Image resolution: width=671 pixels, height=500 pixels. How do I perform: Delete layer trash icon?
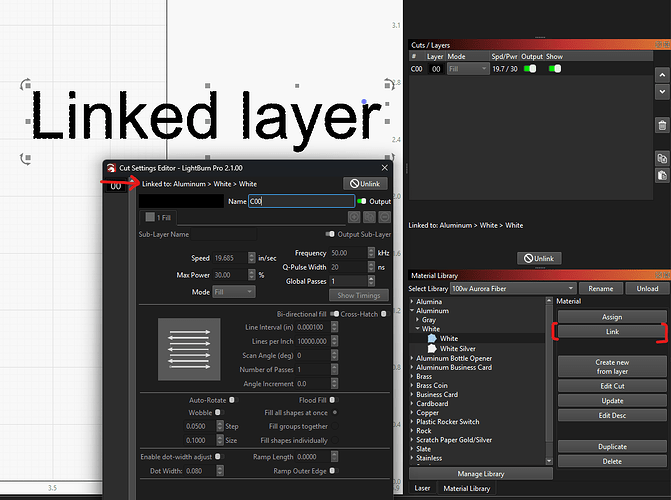pos(662,125)
